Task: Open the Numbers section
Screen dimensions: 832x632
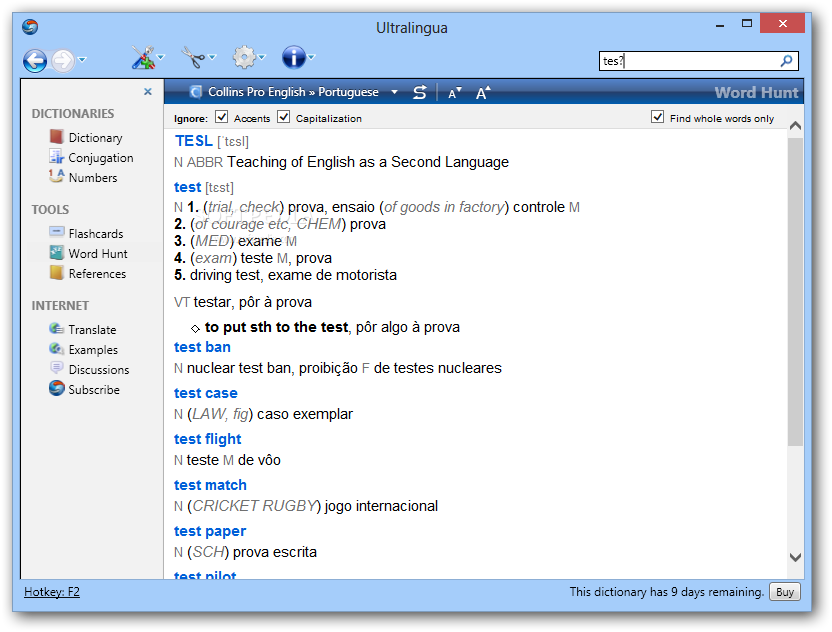Action: (x=93, y=178)
